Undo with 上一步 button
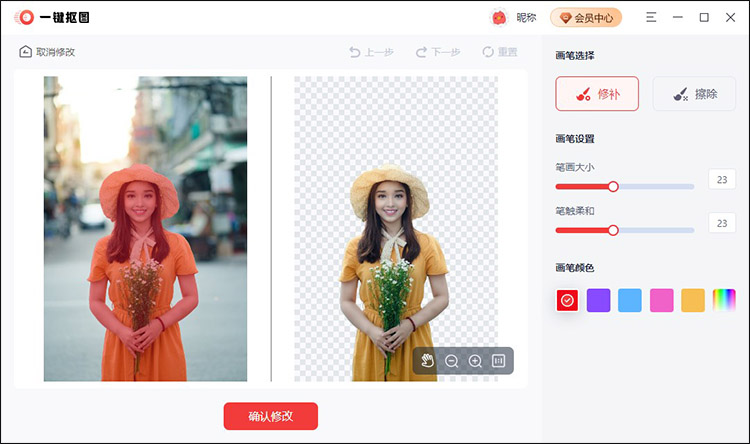750x444 pixels. 371,52
